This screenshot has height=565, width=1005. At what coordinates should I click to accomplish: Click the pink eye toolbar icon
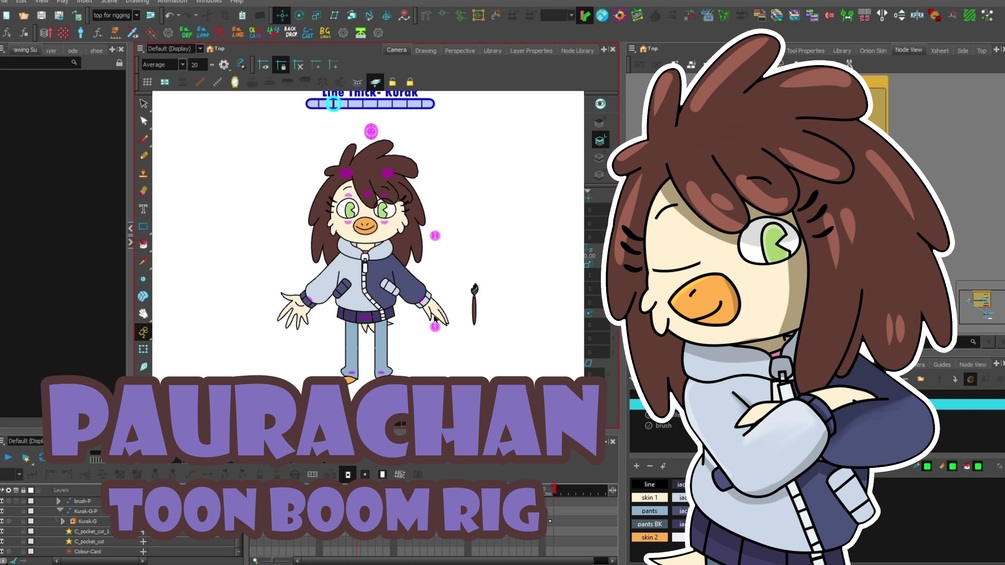tap(619, 15)
